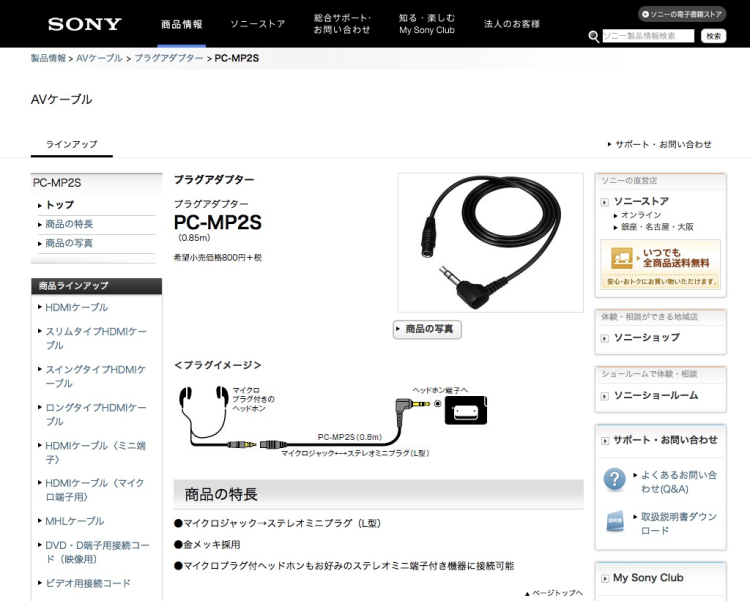This screenshot has width=750, height=601.
Task: Click the arrow icon beside ソニーショップ
Action: click(605, 339)
